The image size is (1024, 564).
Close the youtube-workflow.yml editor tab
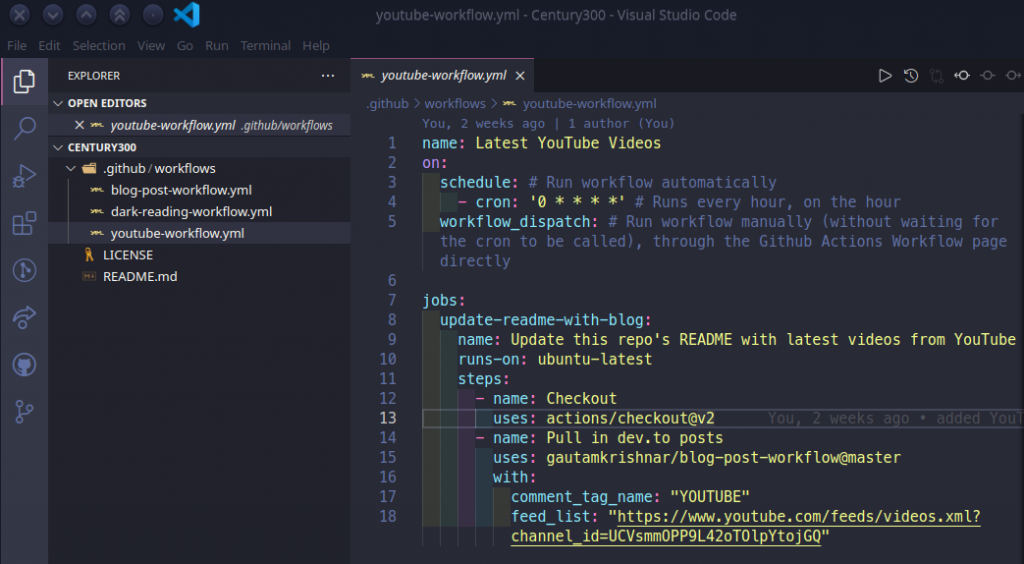[x=520, y=75]
